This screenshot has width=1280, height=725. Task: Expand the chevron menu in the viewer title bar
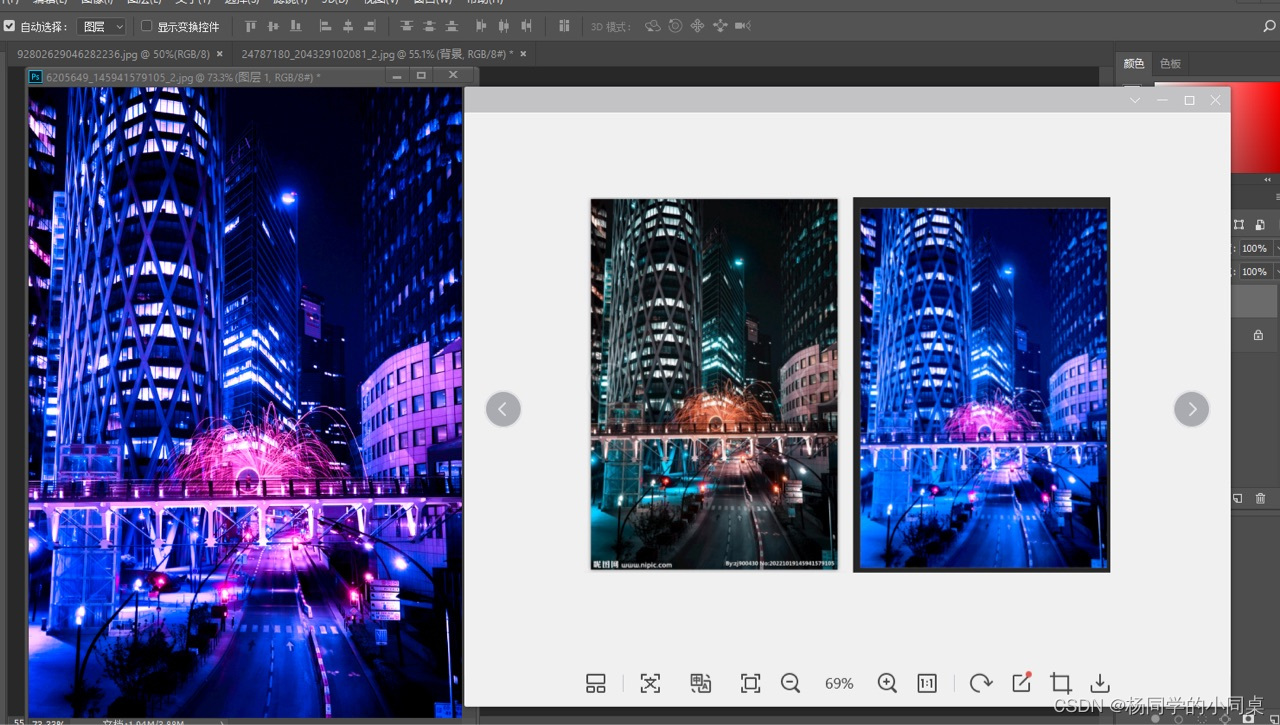(x=1134, y=100)
